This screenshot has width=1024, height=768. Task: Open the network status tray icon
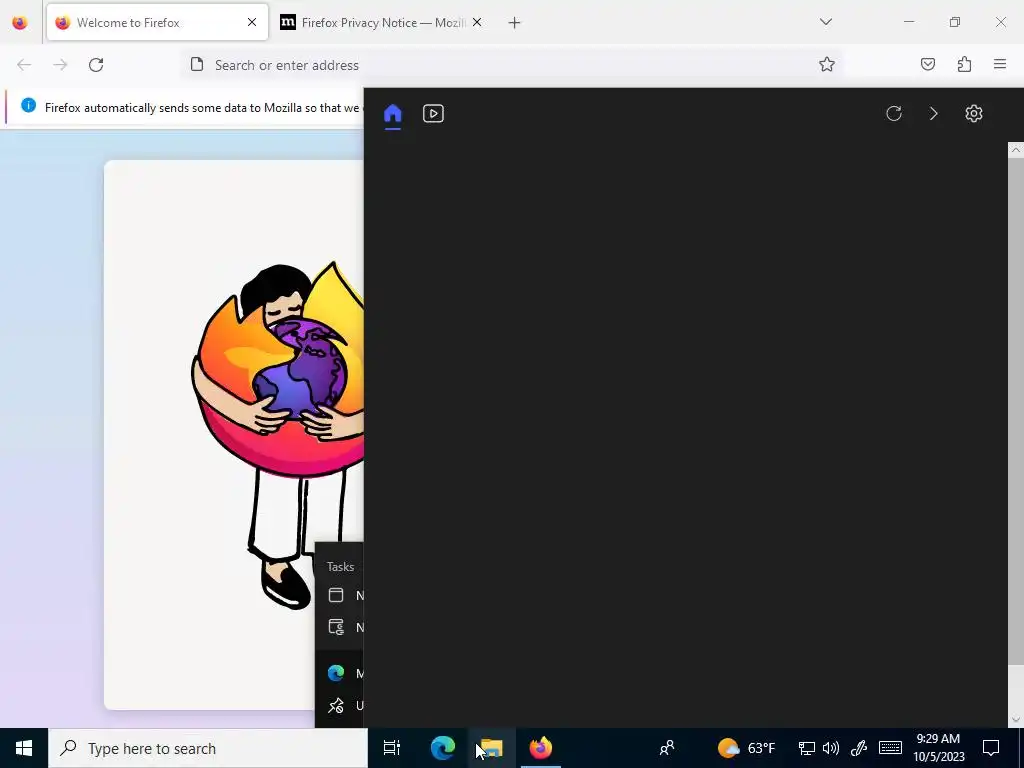pyautogui.click(x=807, y=748)
